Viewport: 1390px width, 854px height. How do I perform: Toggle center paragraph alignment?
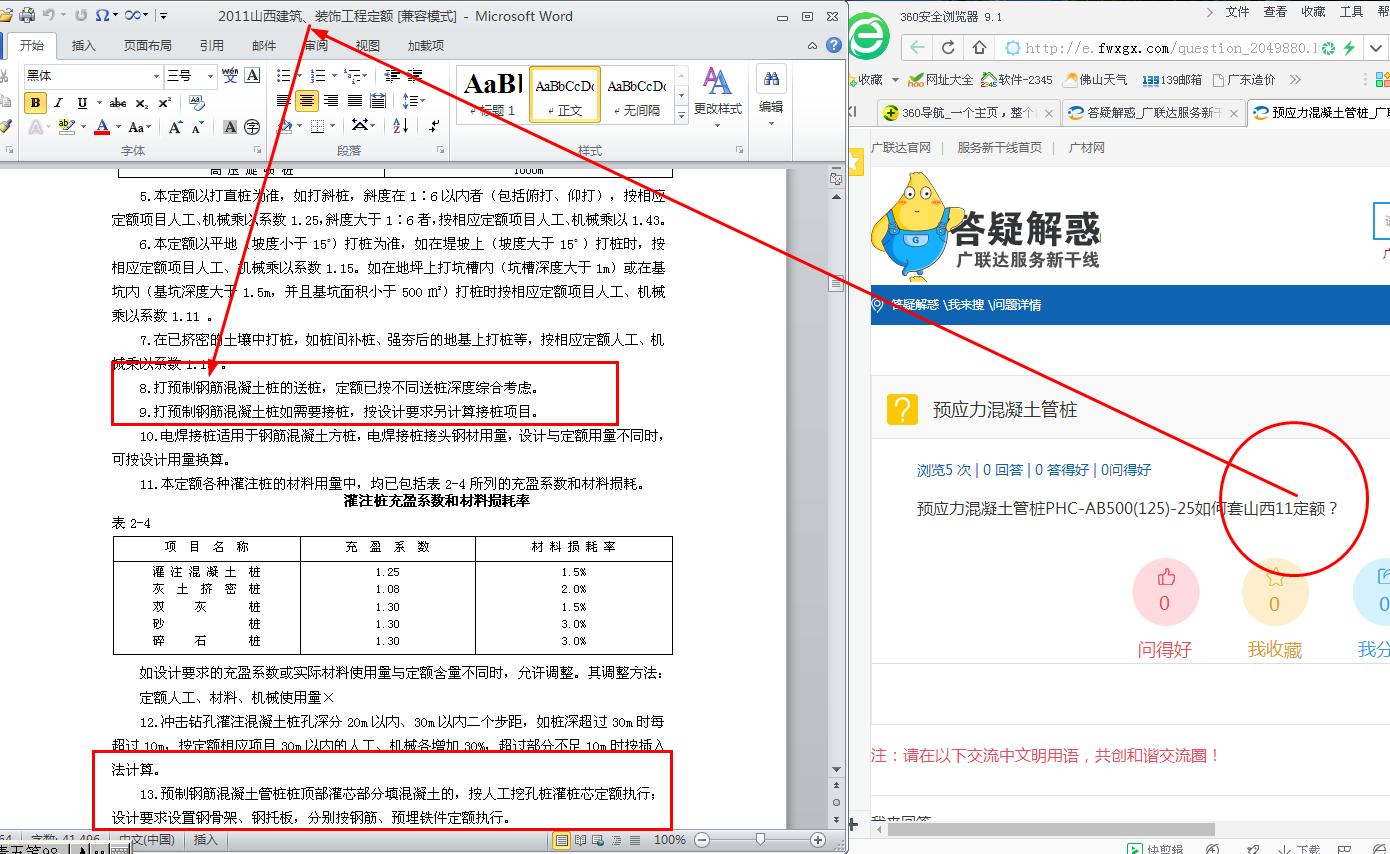pos(307,101)
